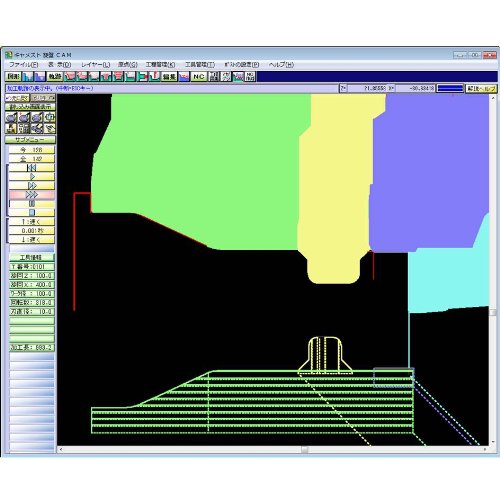This screenshot has width=500, height=500.
Task: Click the first zoom icon in left panel grid
Action: (x=11, y=117)
